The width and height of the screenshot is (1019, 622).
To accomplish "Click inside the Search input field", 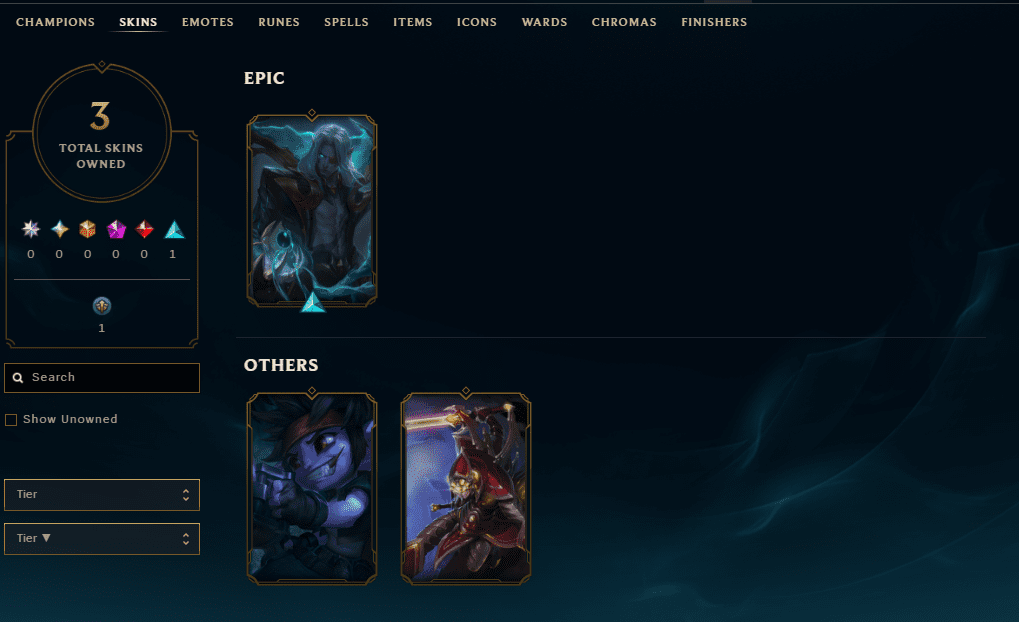I will [x=102, y=378].
